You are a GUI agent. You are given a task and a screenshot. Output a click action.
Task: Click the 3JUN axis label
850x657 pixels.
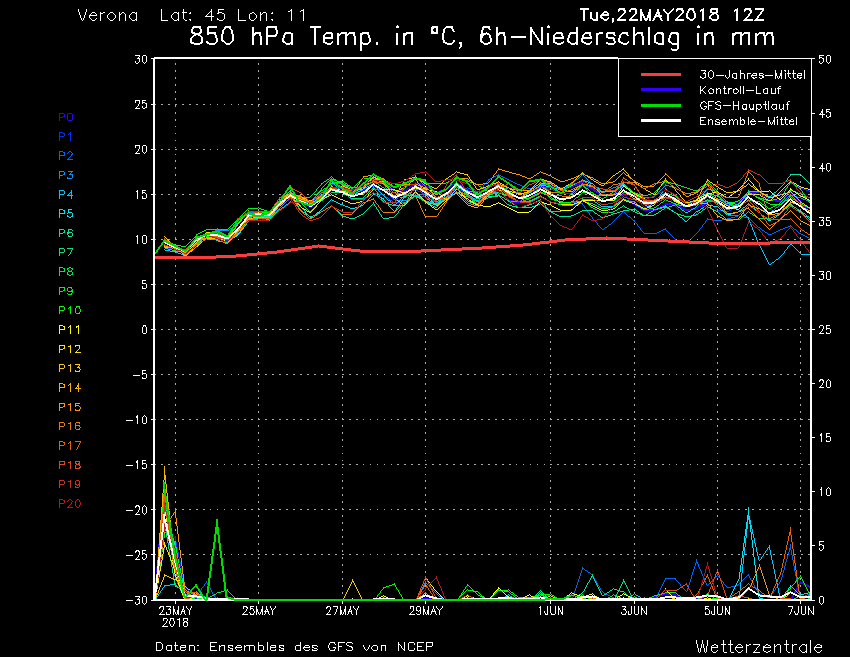pyautogui.click(x=634, y=611)
